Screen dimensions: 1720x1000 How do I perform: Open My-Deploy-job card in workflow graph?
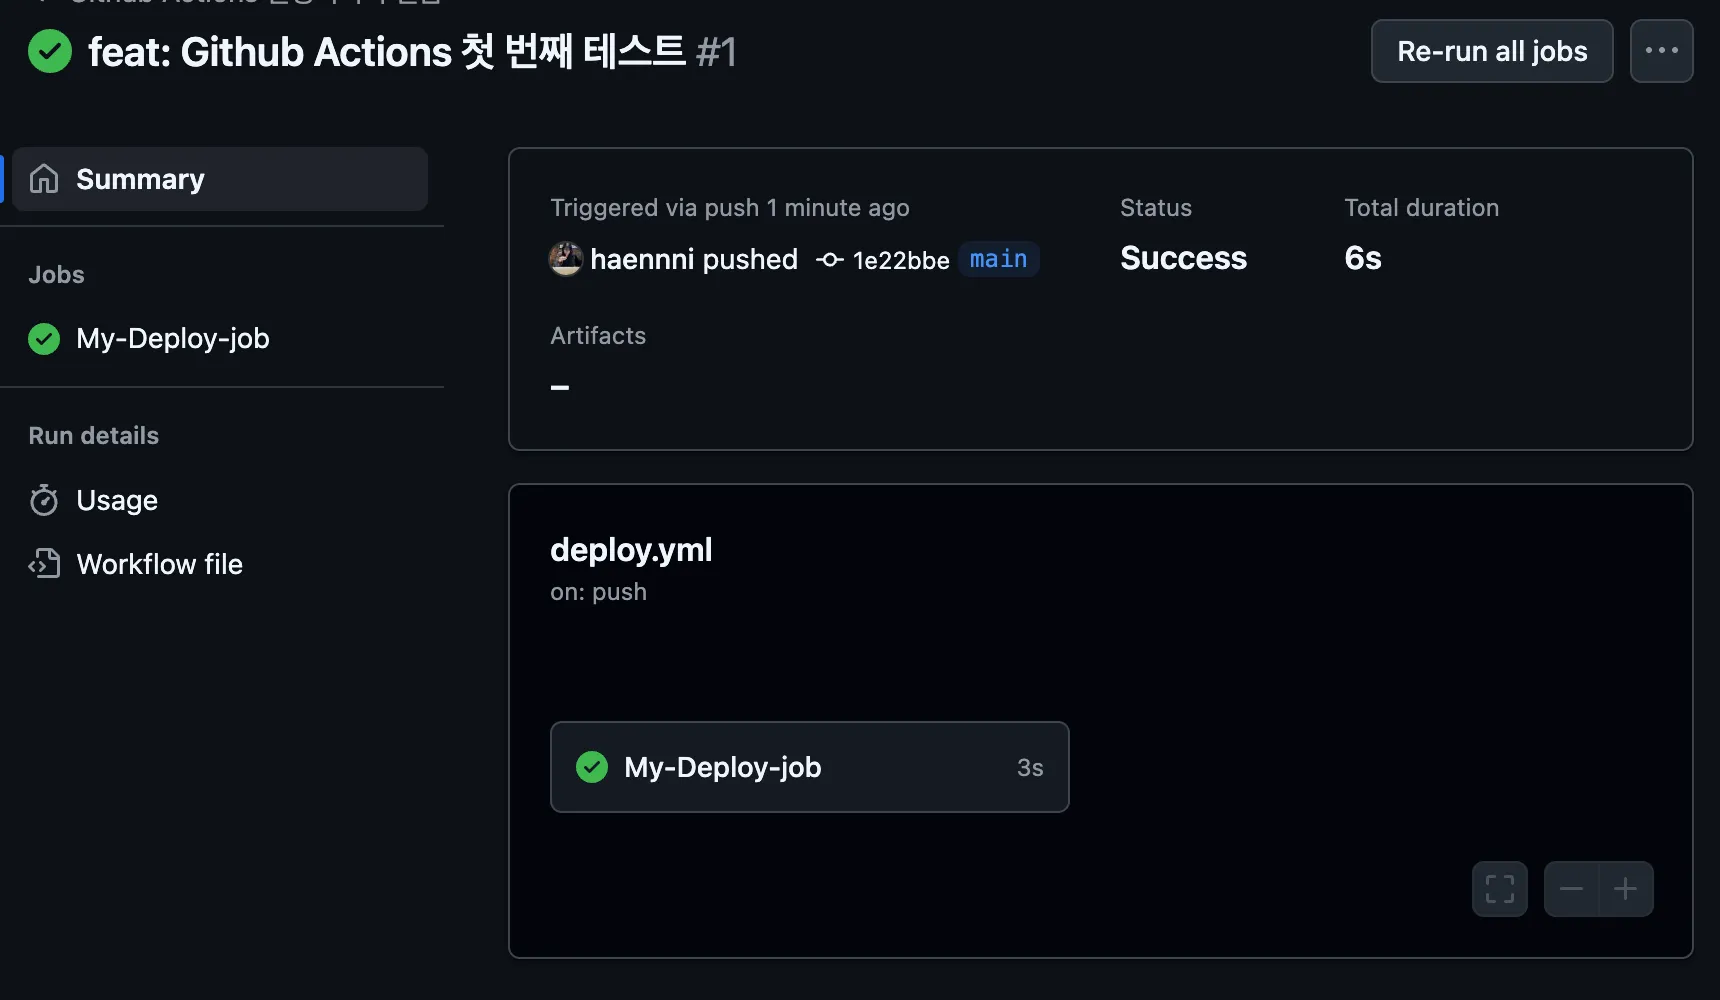coord(810,767)
